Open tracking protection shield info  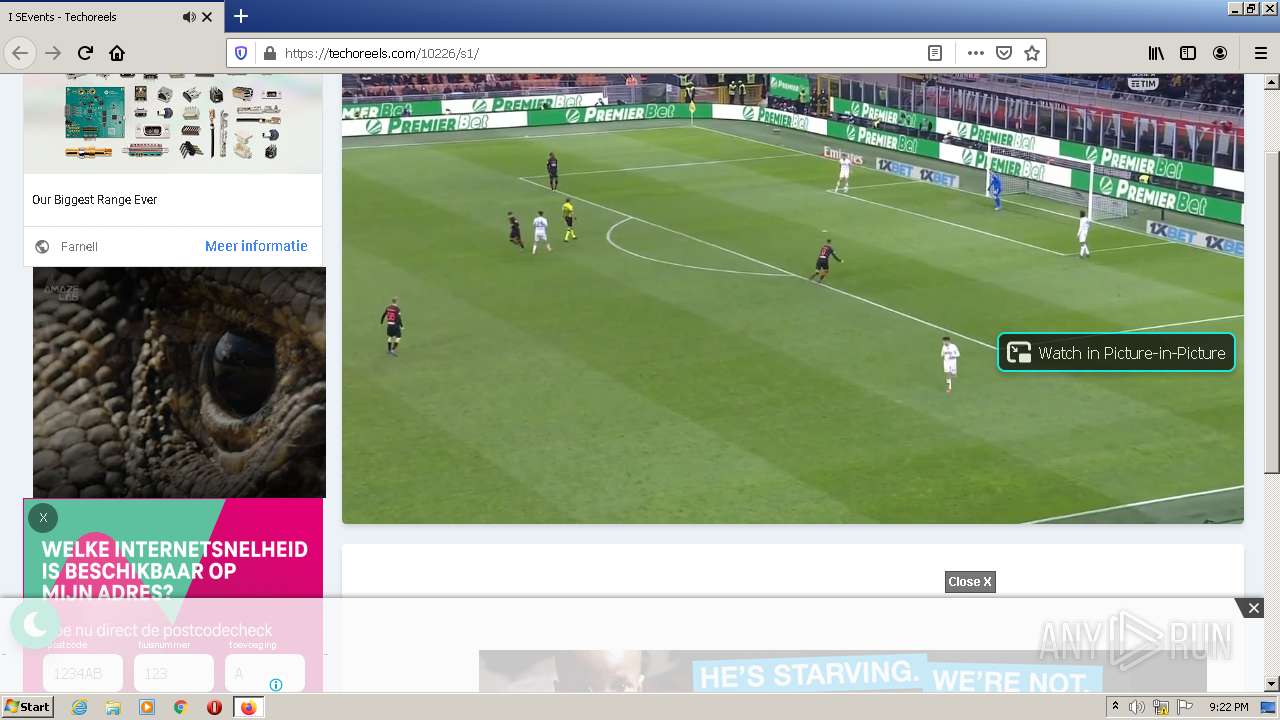tap(241, 53)
